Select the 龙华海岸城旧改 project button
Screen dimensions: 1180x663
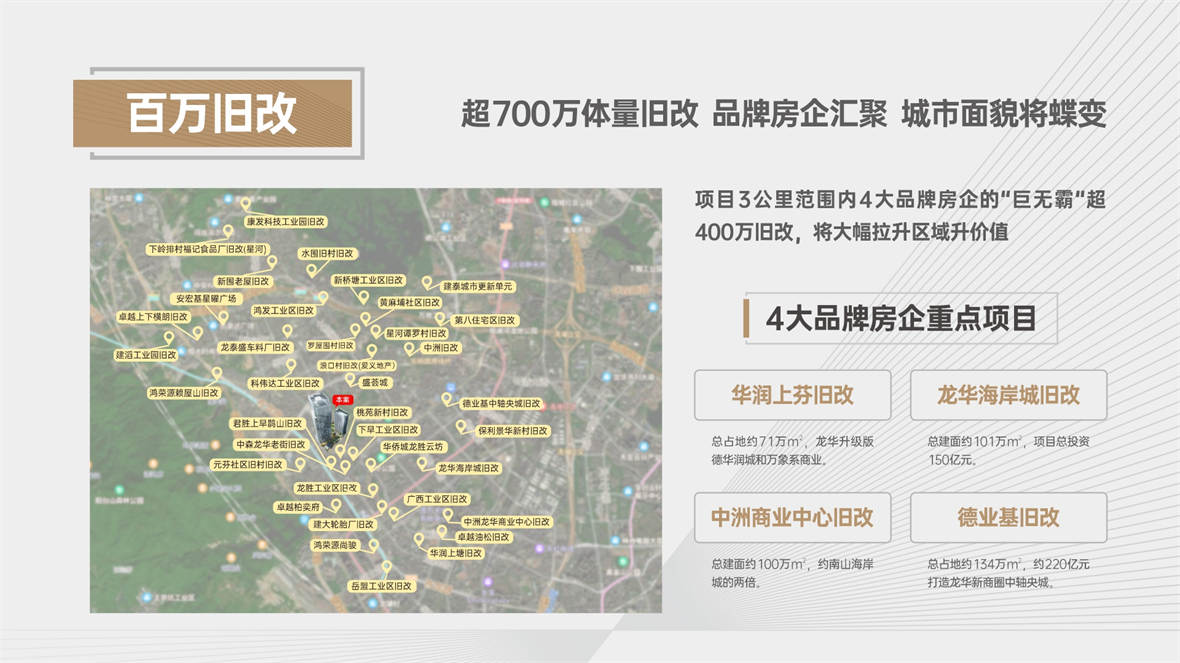pyautogui.click(x=1008, y=395)
